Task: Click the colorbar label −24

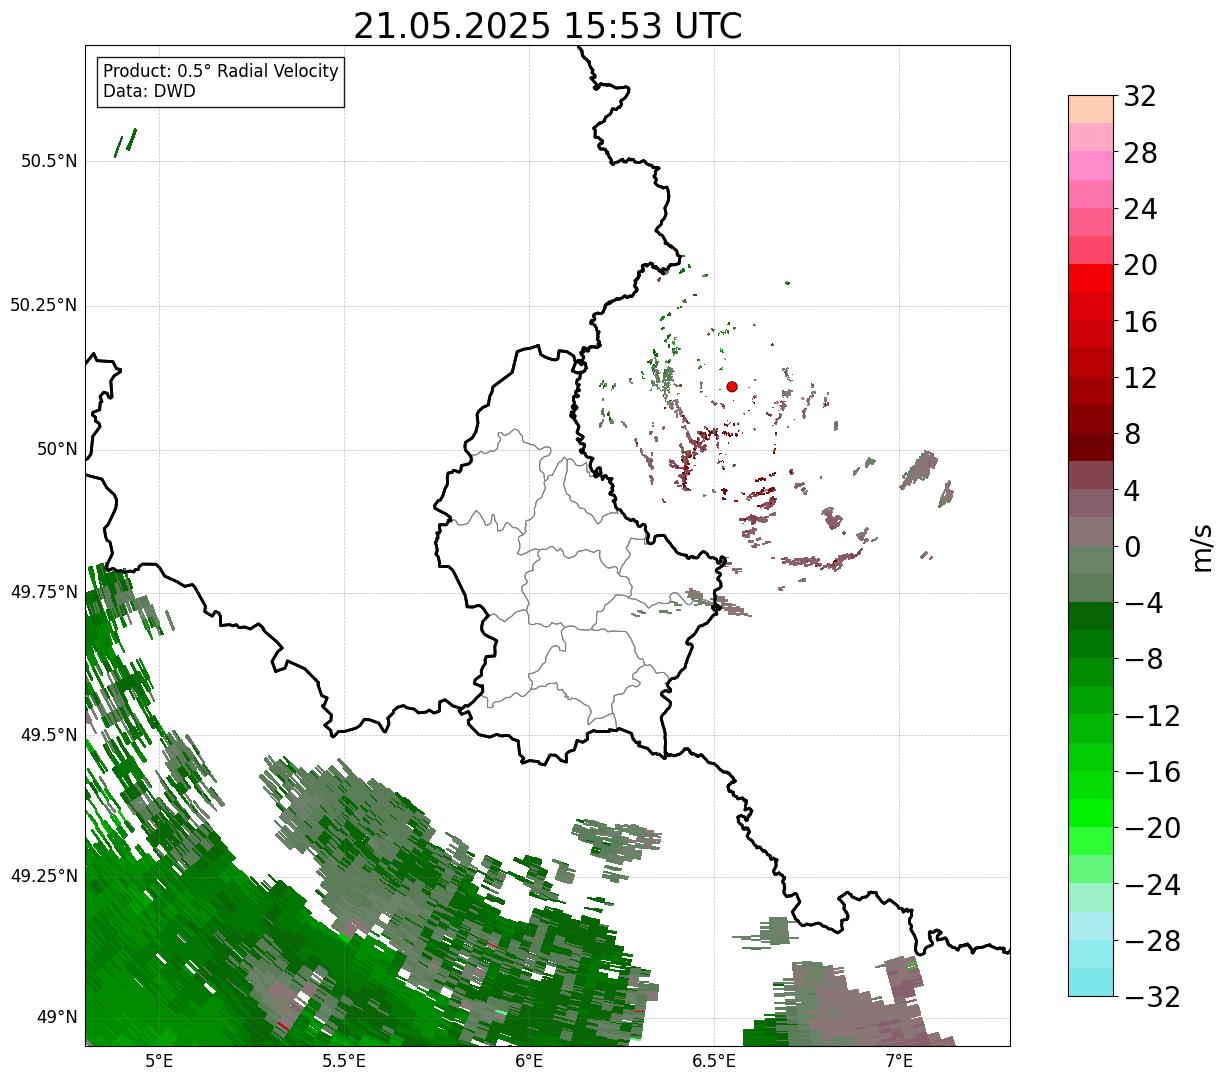Action: click(1152, 884)
